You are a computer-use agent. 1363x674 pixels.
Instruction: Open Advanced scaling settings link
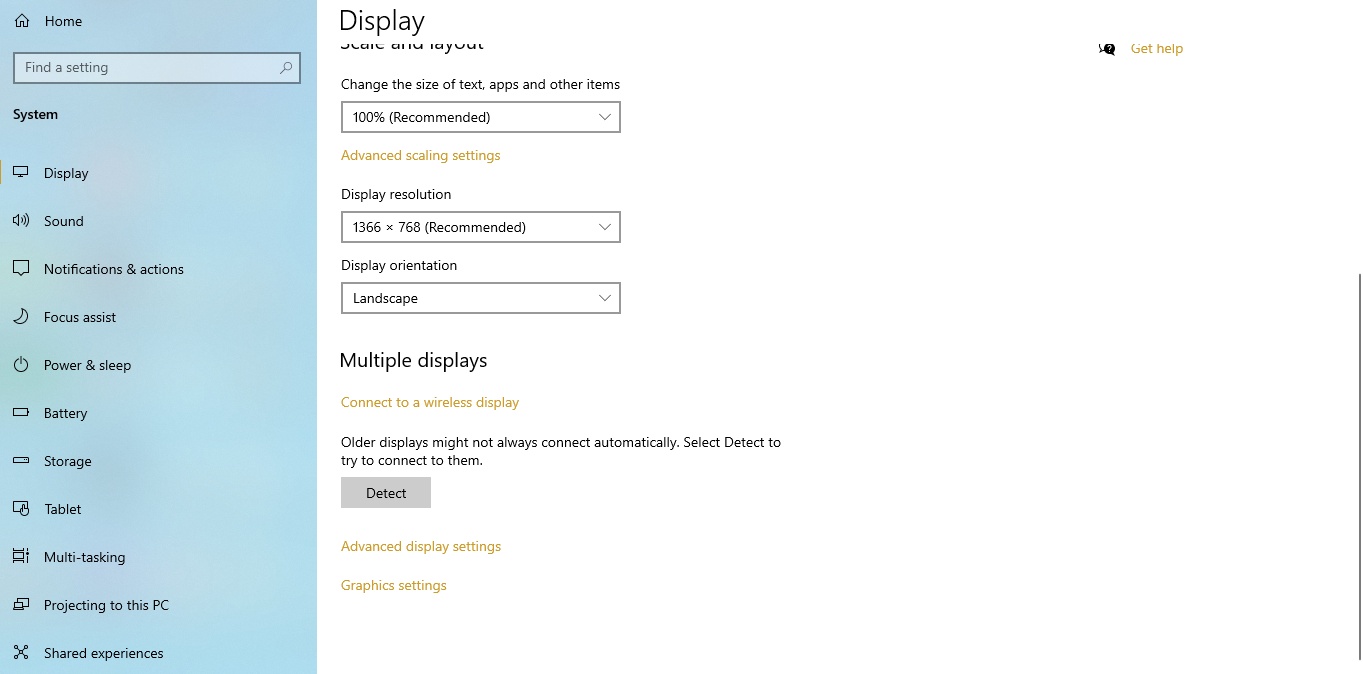(420, 155)
